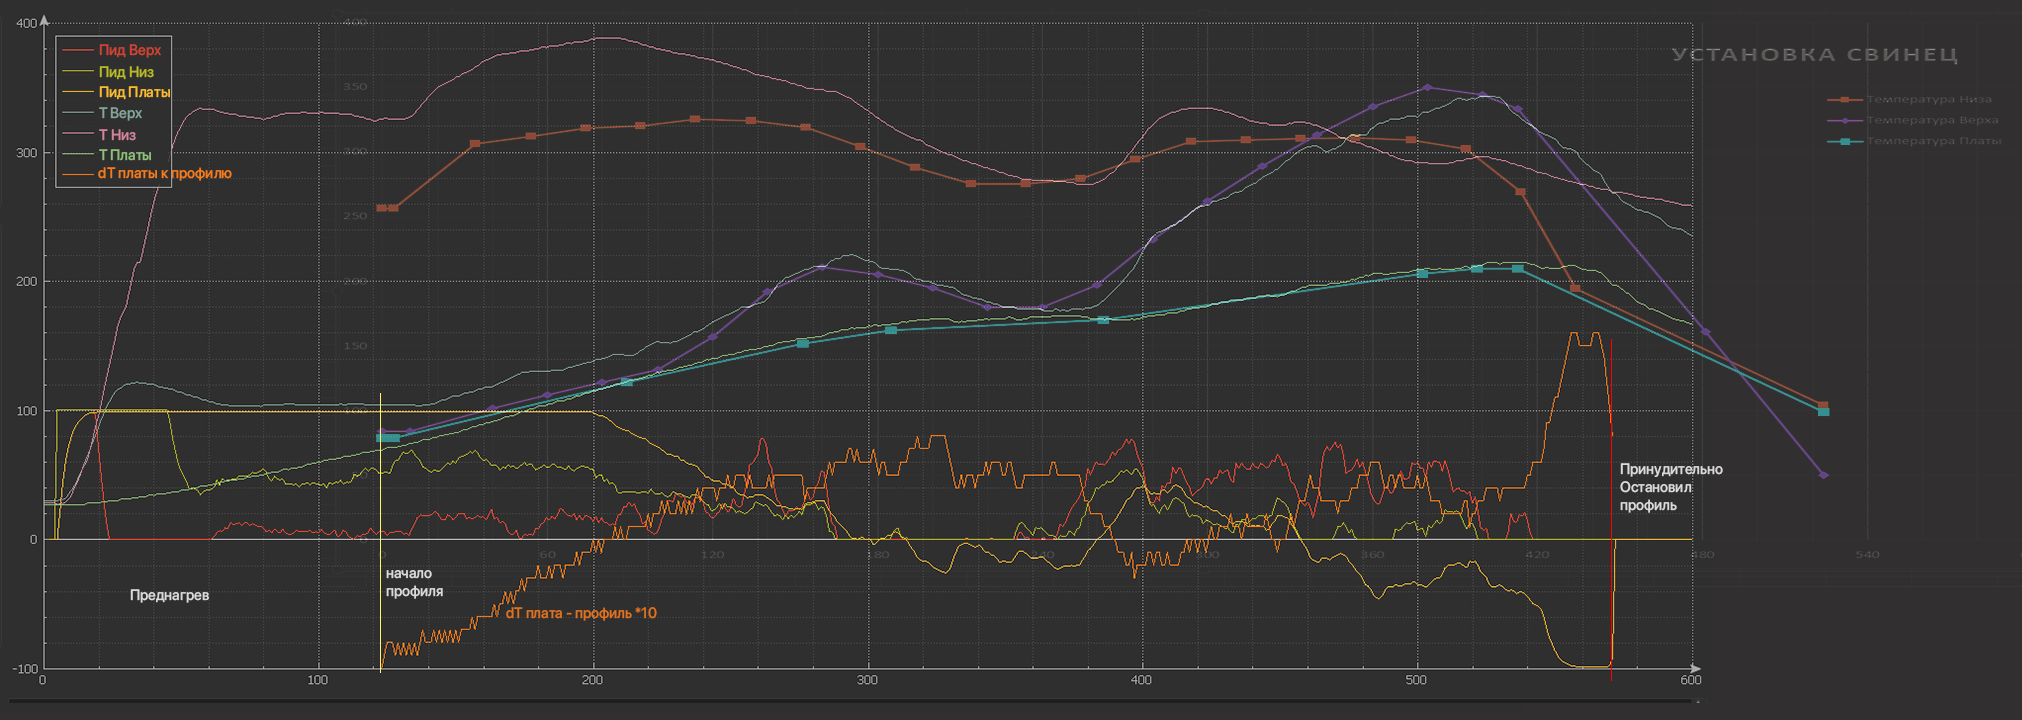
Task: Click the 'Пид Верх' legend entry
Action: point(111,50)
